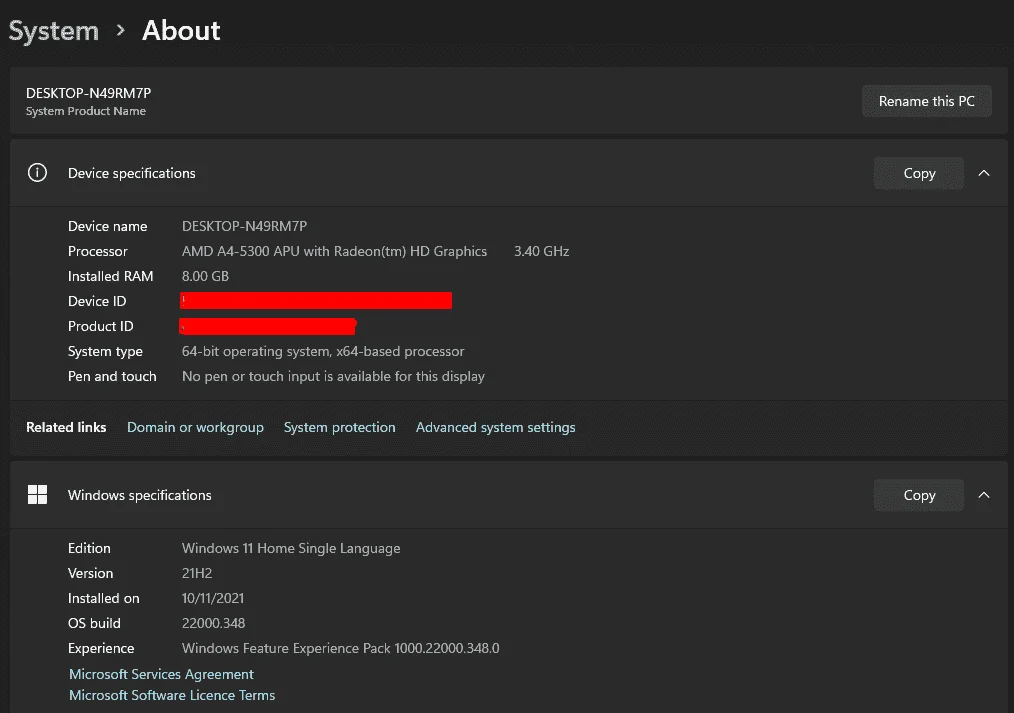Click the Windows logo icon beside Windows specifications

pos(38,495)
